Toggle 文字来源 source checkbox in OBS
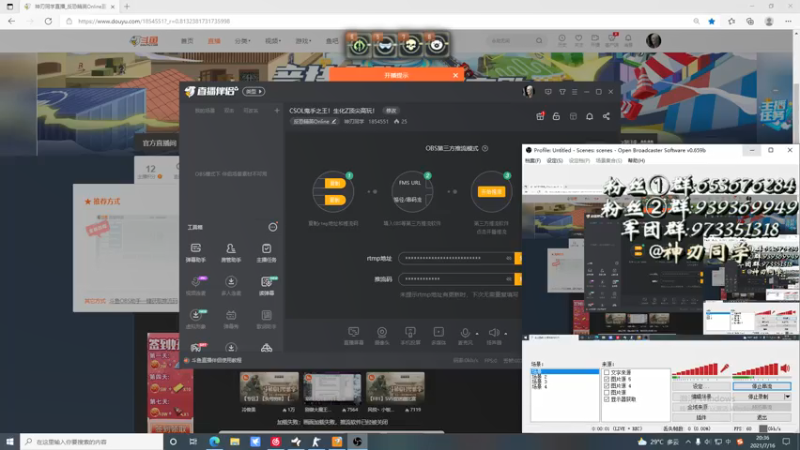The width and height of the screenshot is (800, 450). point(607,372)
